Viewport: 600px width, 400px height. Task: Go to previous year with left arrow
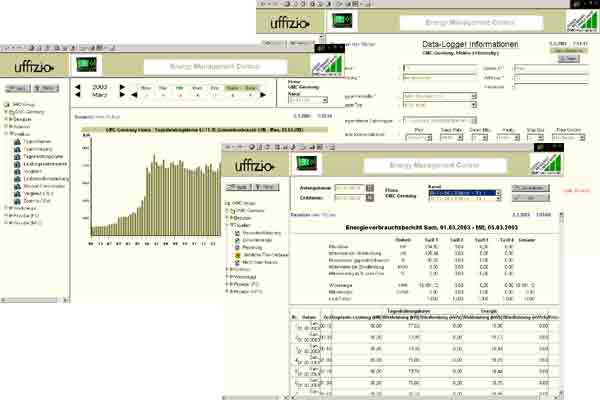point(79,88)
